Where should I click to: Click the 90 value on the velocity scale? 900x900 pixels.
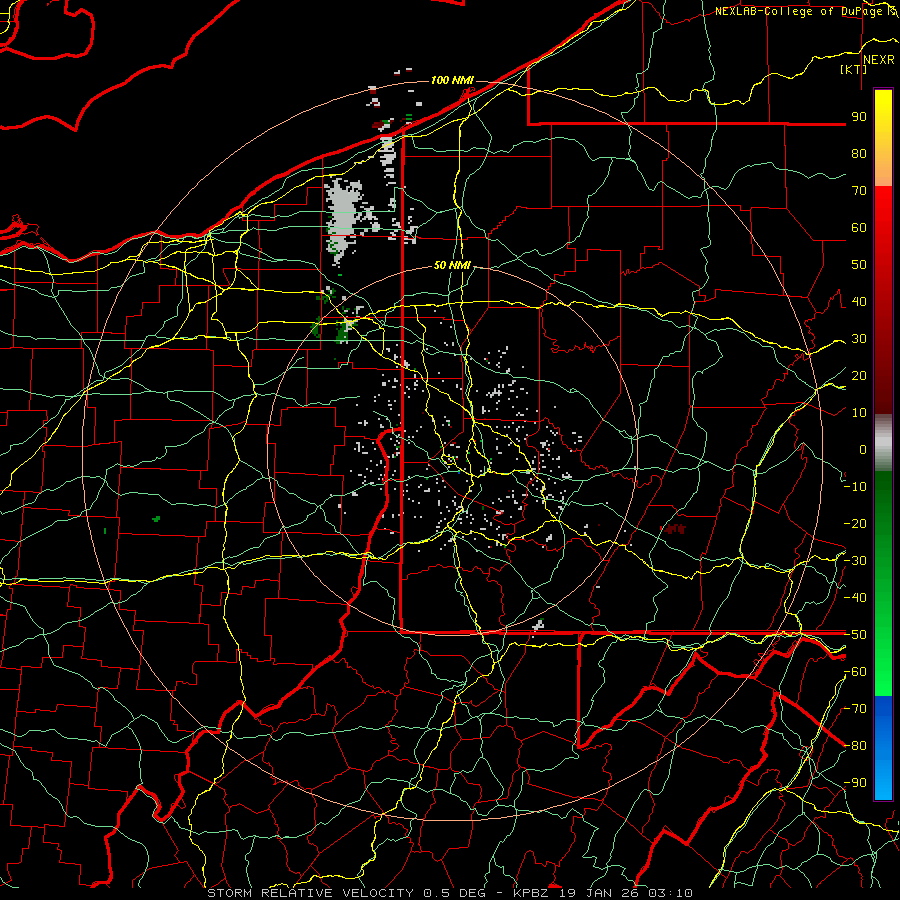[859, 117]
